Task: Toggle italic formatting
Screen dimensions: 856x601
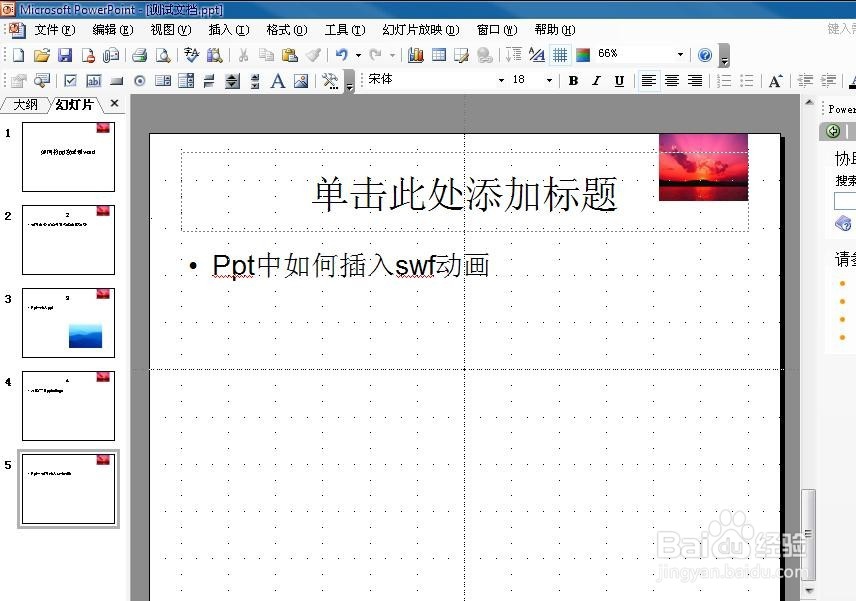Action: point(596,79)
